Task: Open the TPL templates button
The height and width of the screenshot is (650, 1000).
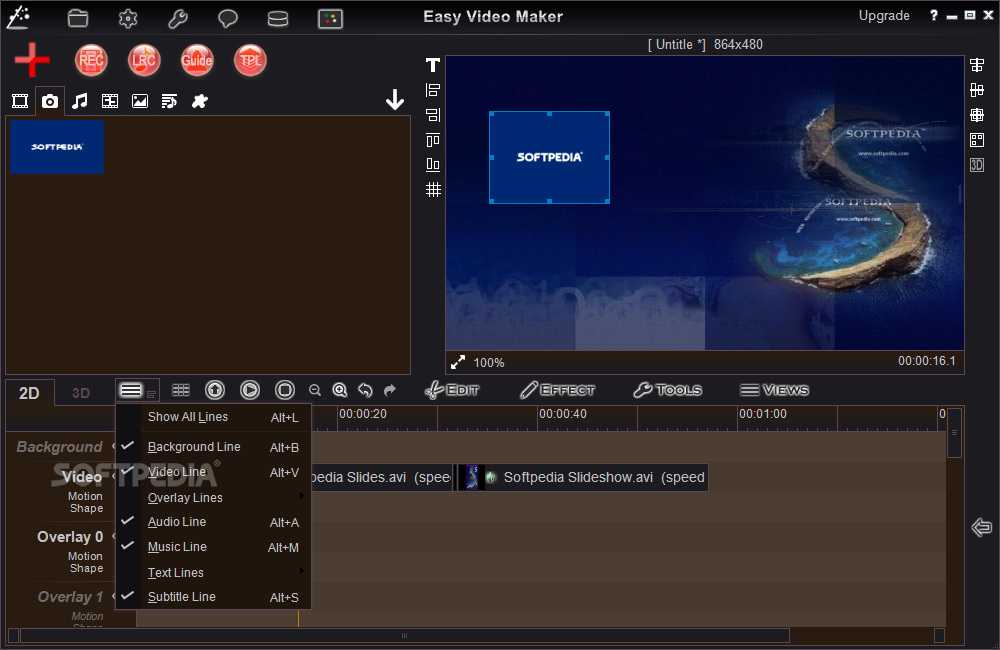Action: coord(250,61)
